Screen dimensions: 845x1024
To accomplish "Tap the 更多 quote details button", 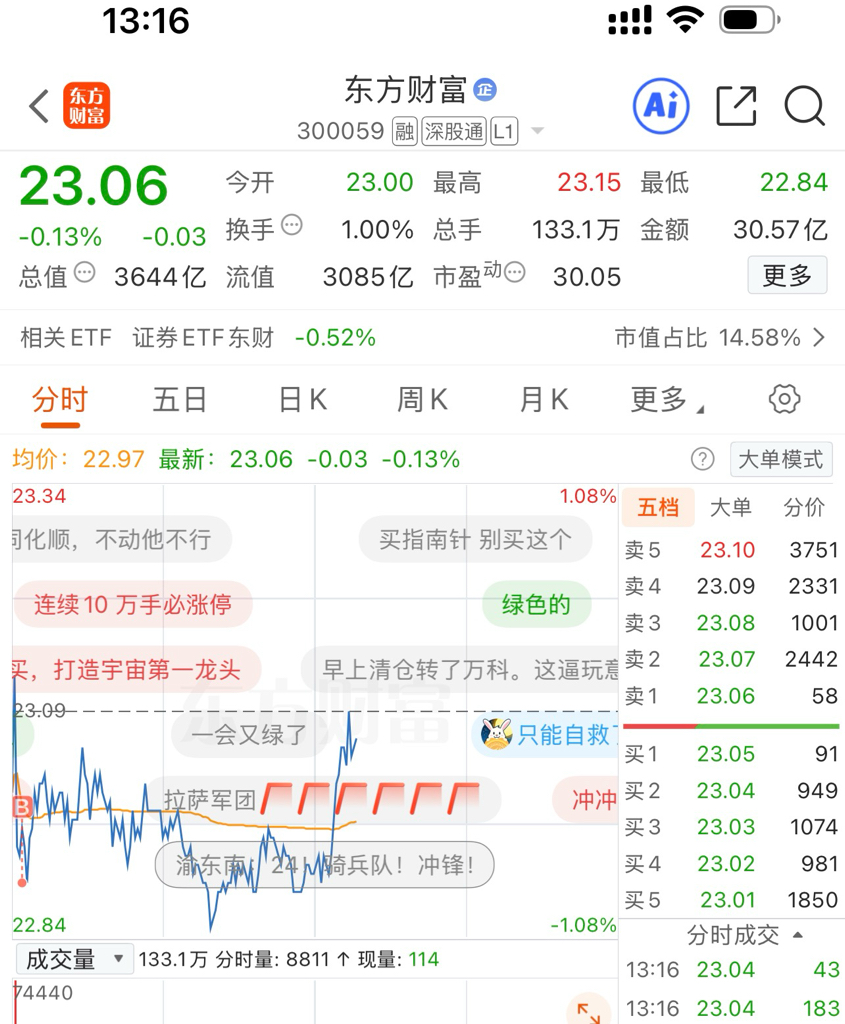I will pyautogui.click(x=787, y=275).
